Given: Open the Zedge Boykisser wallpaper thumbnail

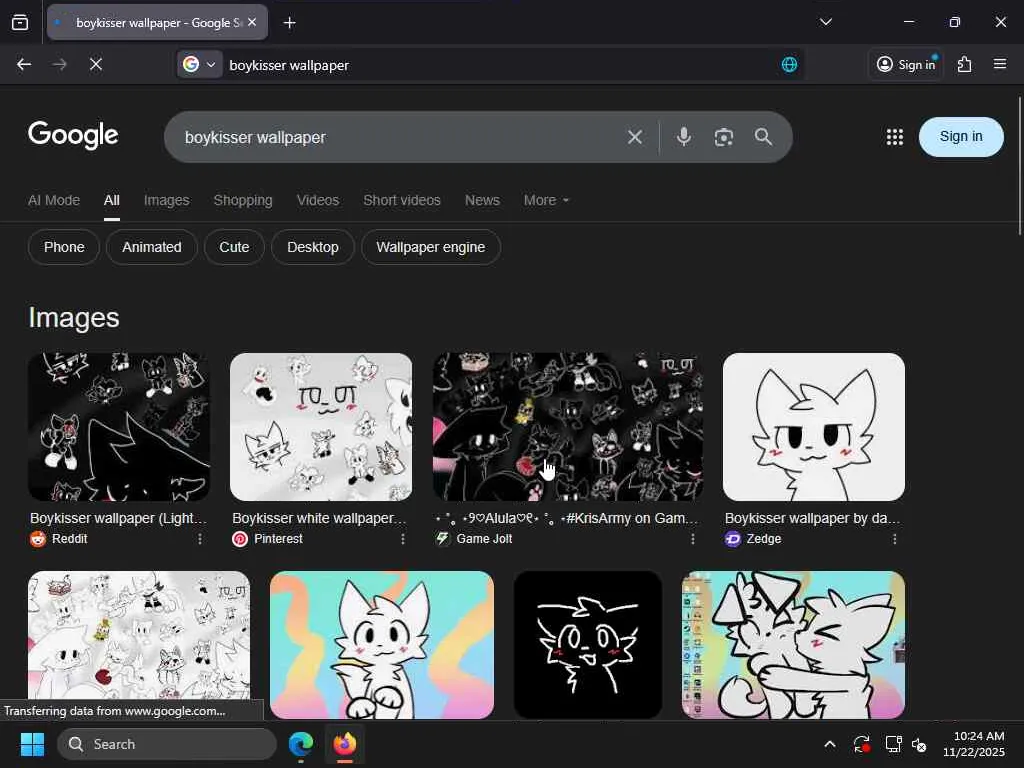Looking at the screenshot, I should click(814, 427).
